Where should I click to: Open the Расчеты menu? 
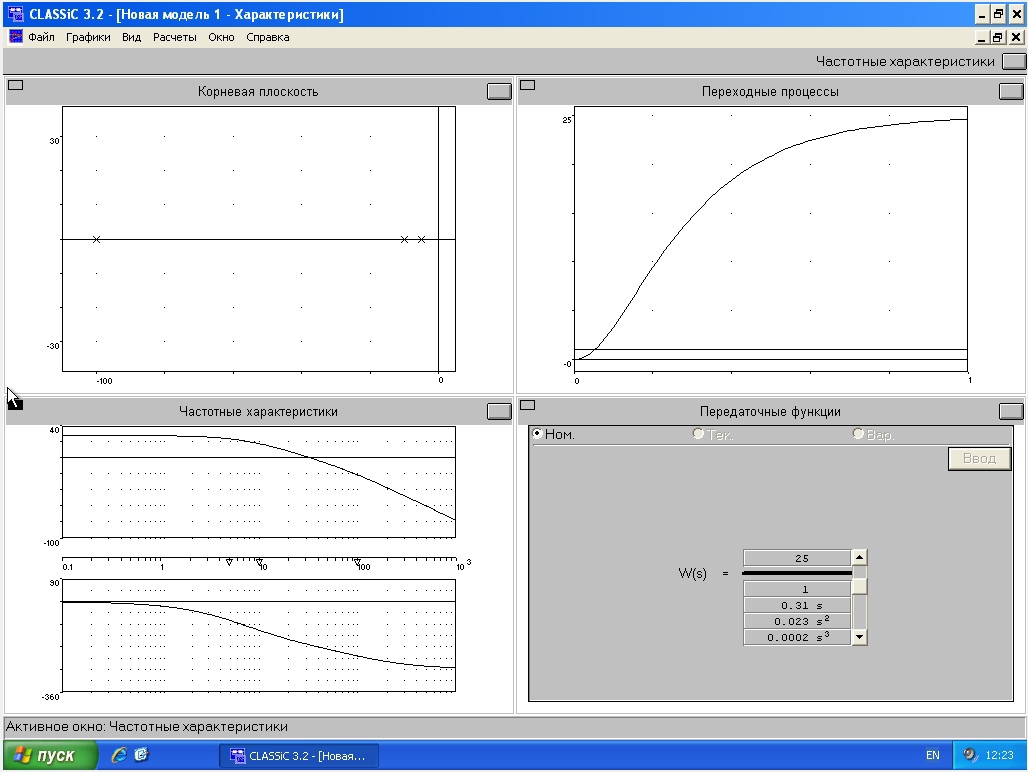click(174, 37)
